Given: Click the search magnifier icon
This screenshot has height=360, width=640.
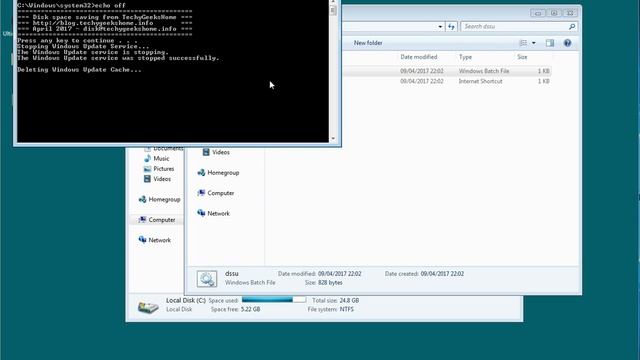Looking at the screenshot, I should 572,27.
